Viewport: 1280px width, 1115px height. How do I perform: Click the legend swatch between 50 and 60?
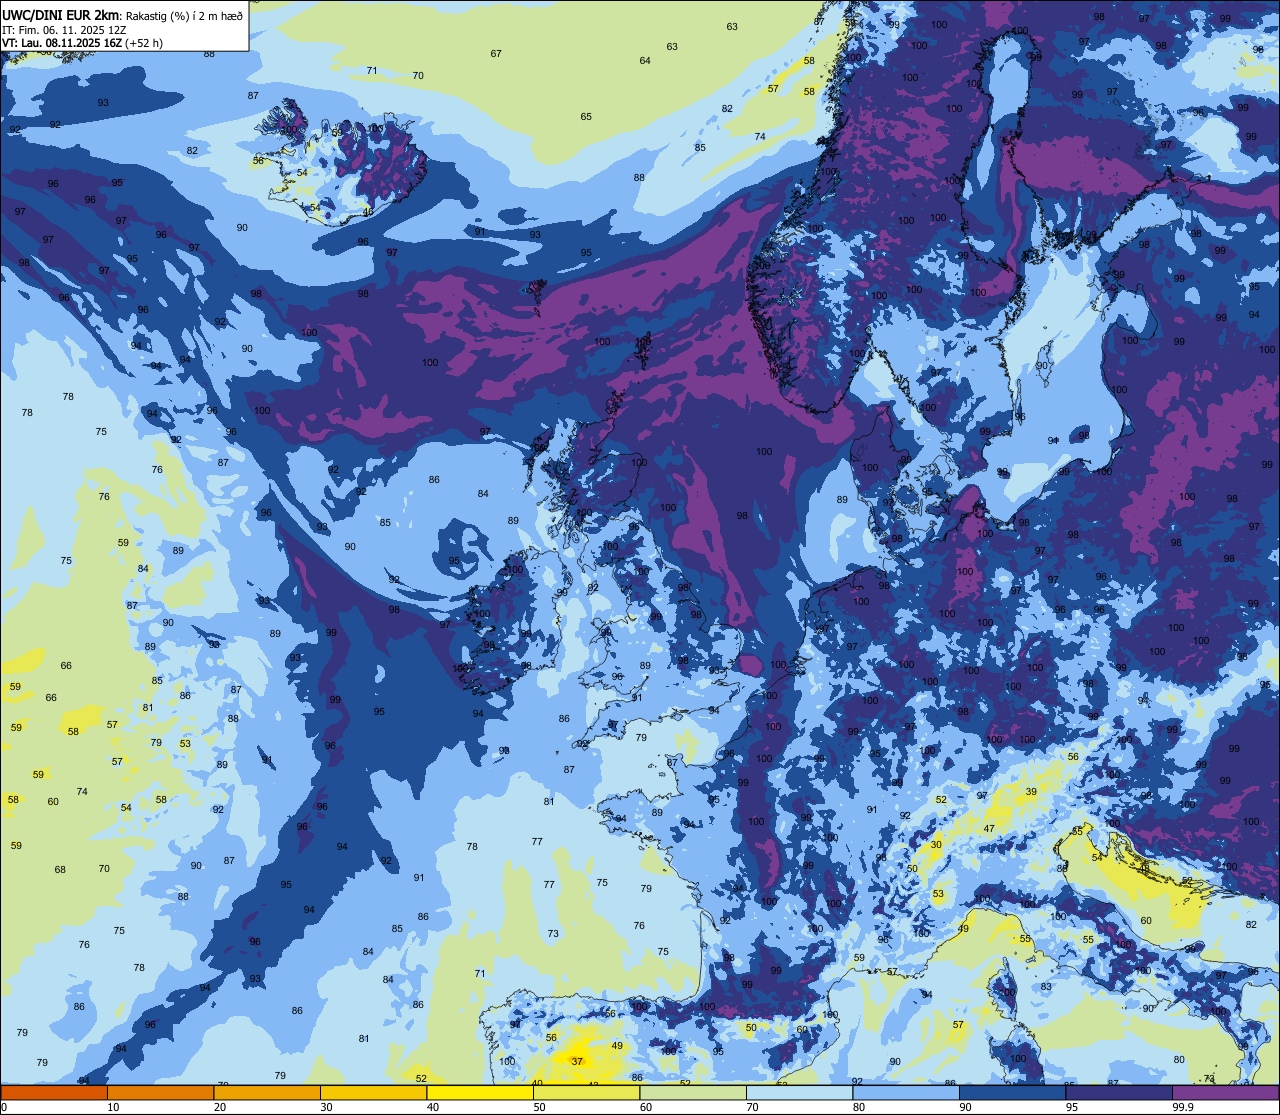click(586, 1092)
